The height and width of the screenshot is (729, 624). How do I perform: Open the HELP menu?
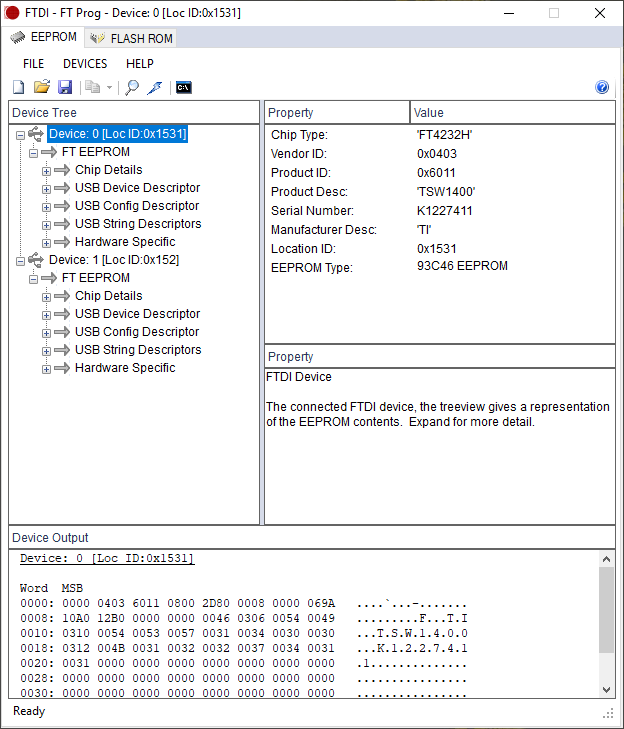click(139, 64)
